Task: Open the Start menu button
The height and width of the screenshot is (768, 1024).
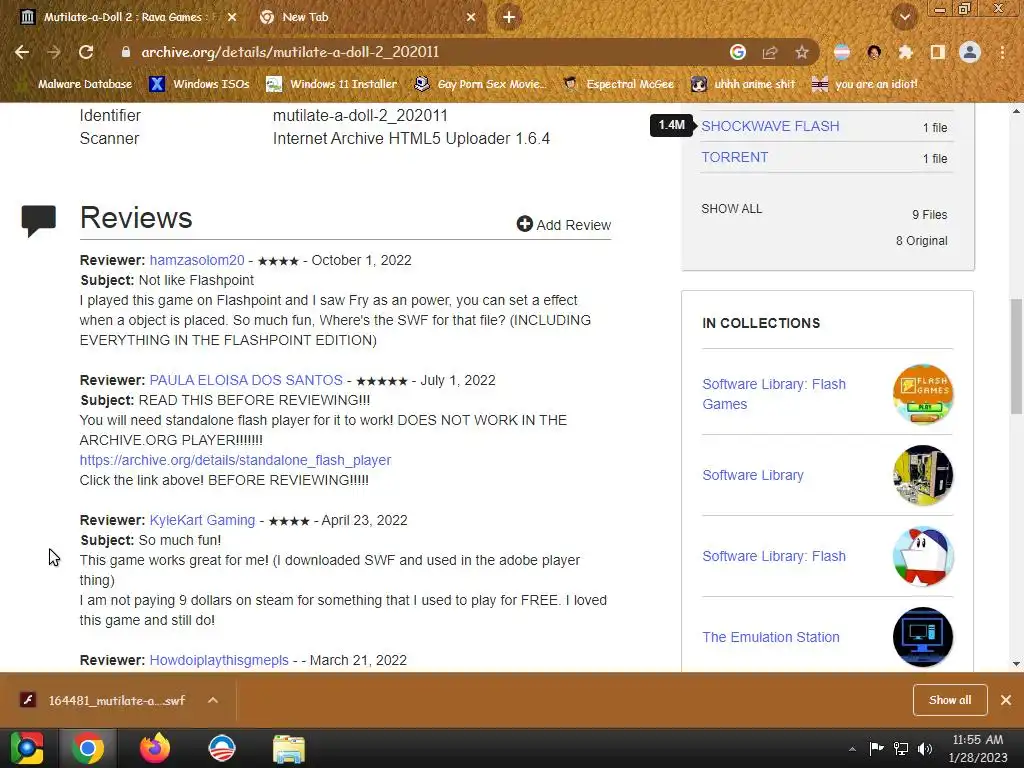Action: [27, 748]
